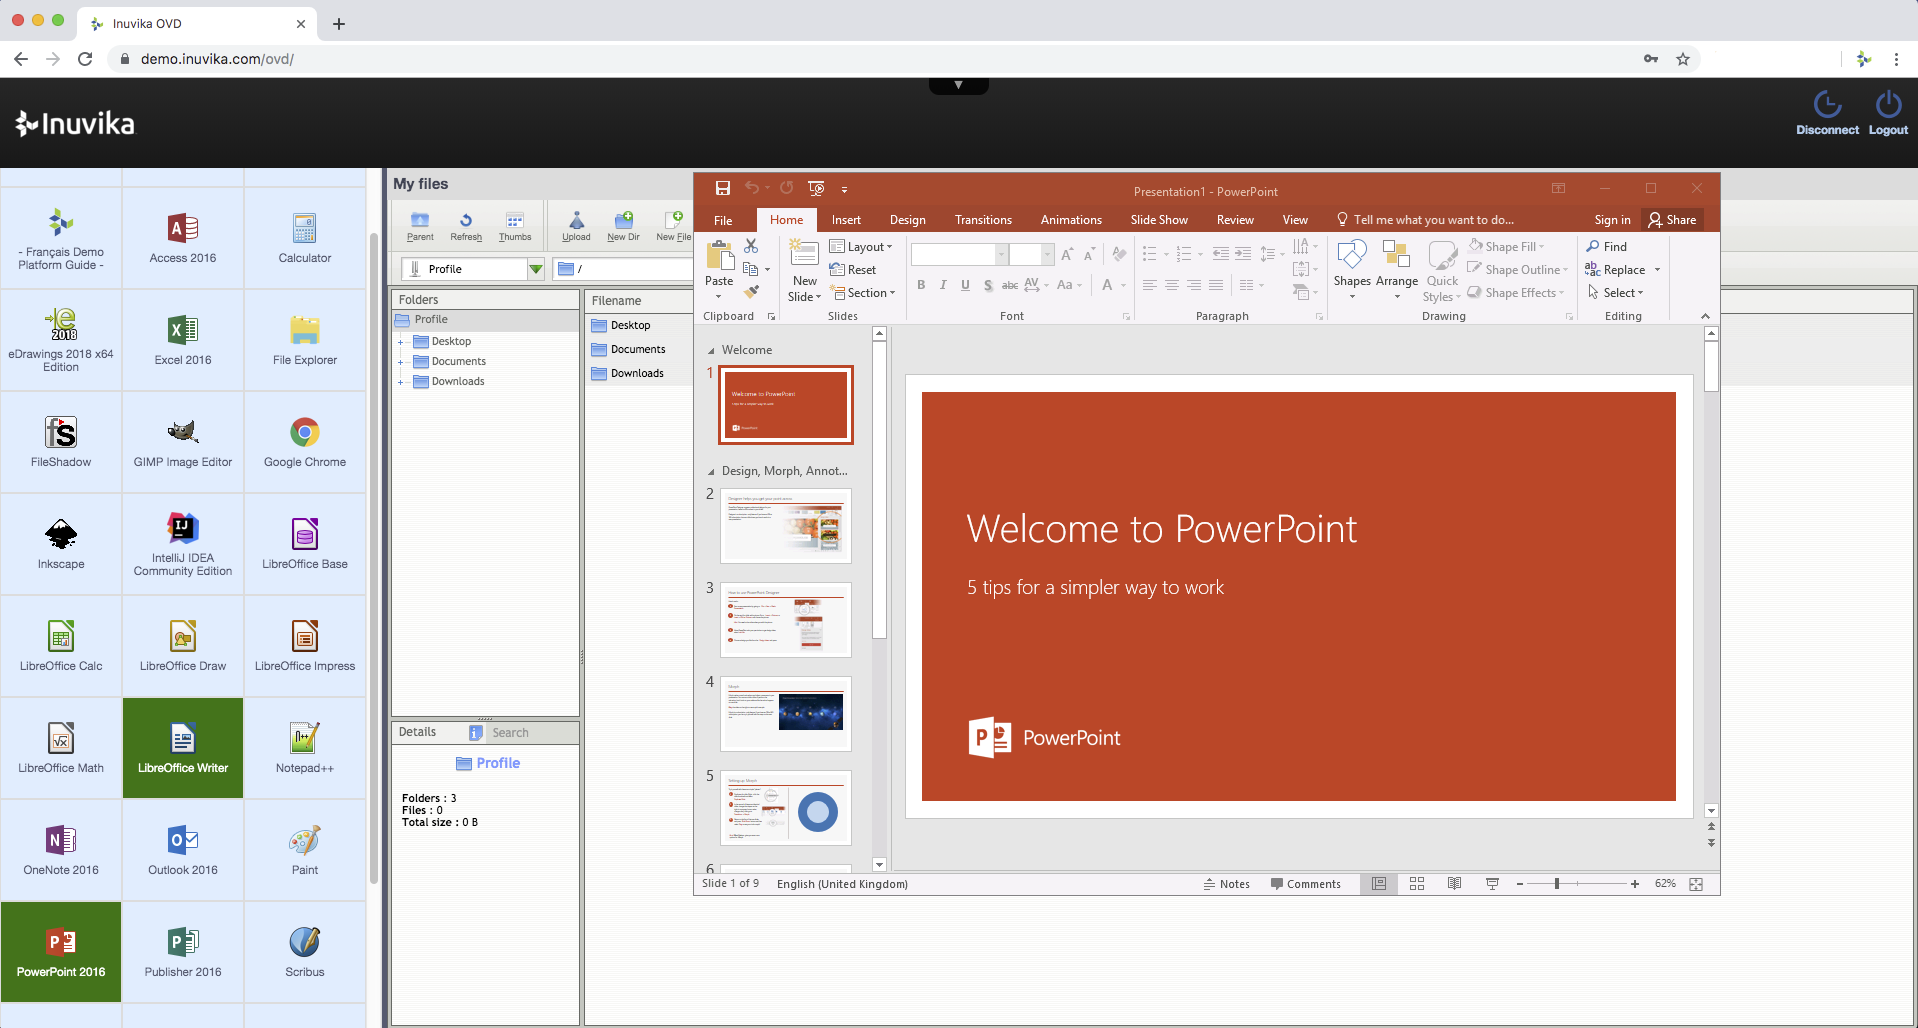Click the Save icon in PowerPoint
Image resolution: width=1918 pixels, height=1028 pixels.
point(722,188)
